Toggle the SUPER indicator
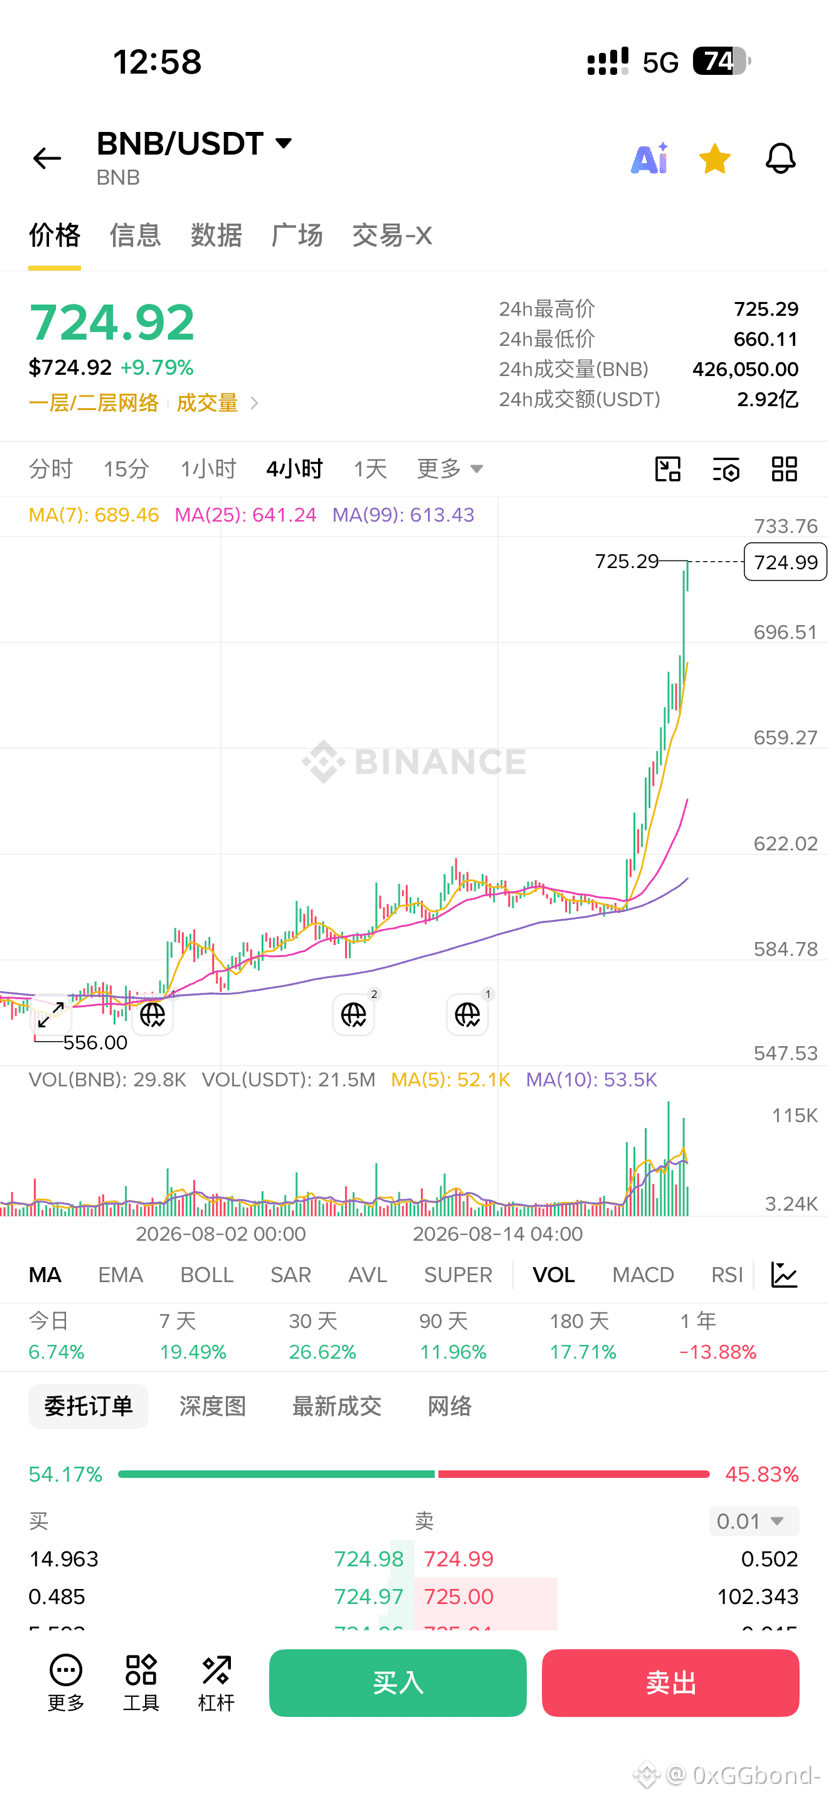 click(x=458, y=1275)
